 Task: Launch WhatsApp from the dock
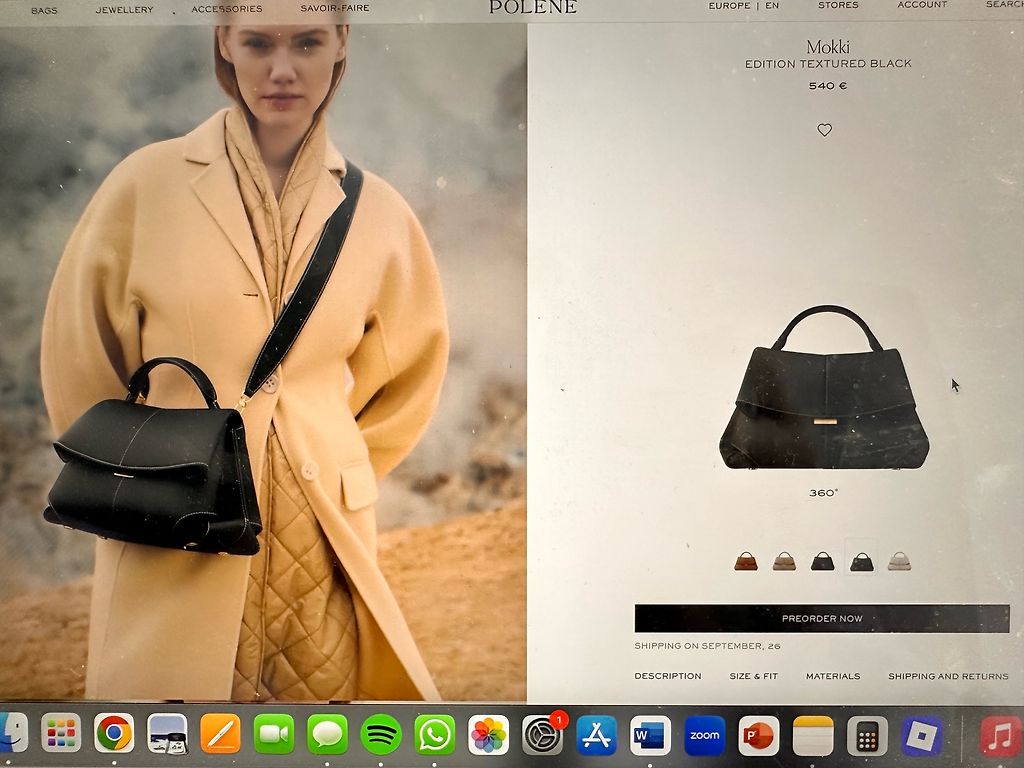pyautogui.click(x=434, y=735)
